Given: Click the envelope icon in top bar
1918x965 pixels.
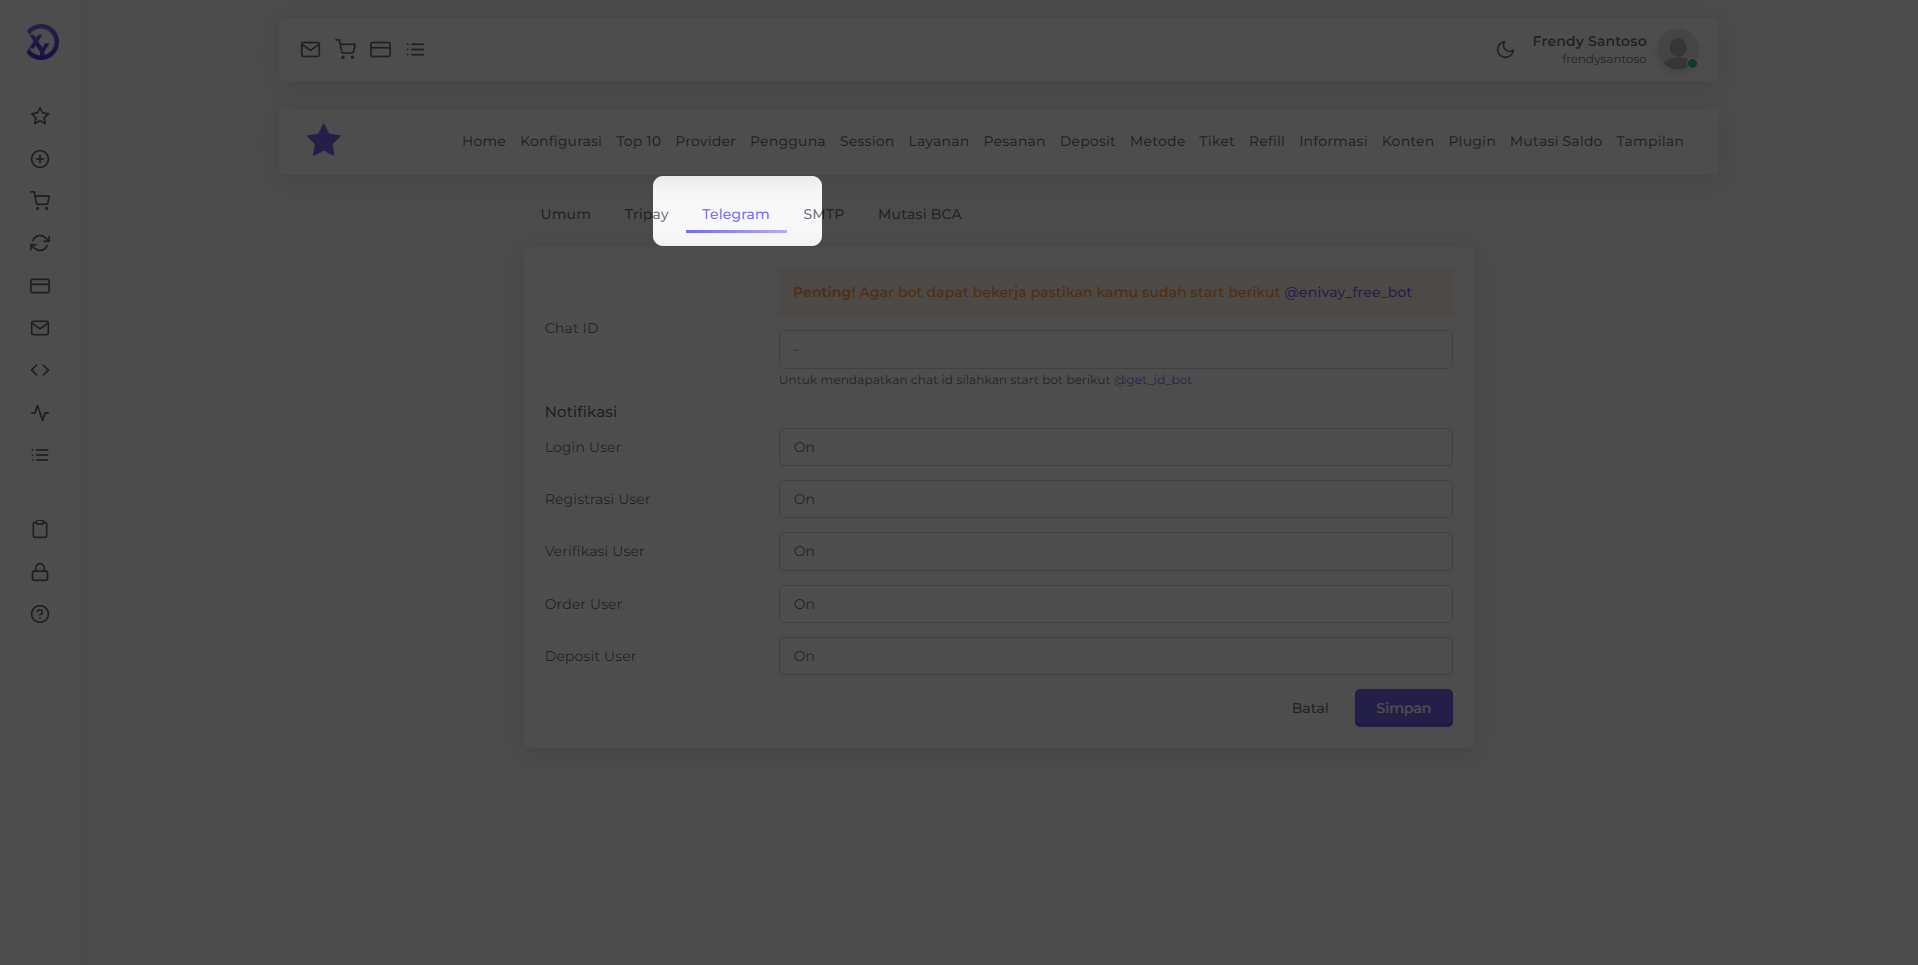Looking at the screenshot, I should pyautogui.click(x=310, y=49).
